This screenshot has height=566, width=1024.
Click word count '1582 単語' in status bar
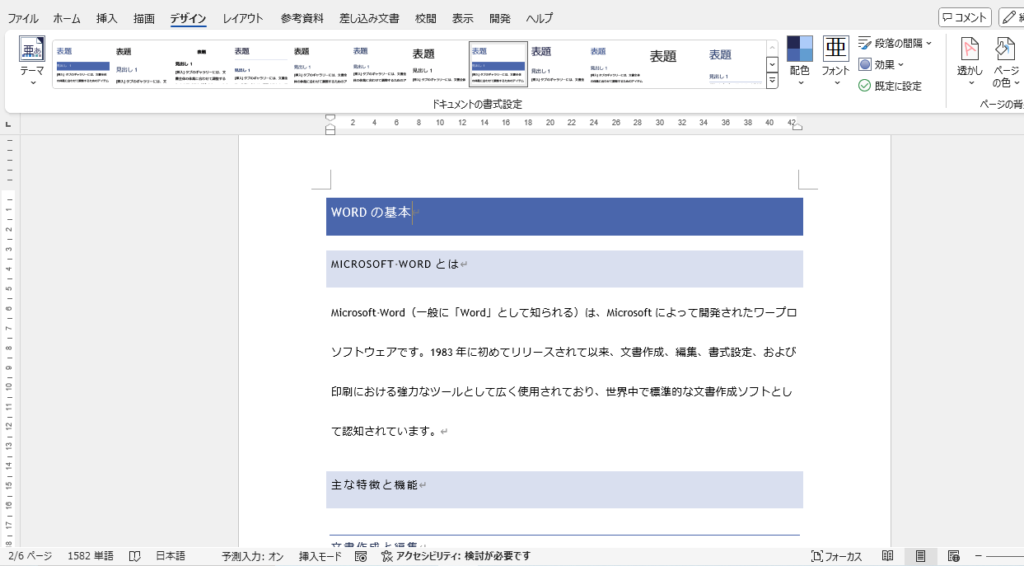(x=90, y=556)
